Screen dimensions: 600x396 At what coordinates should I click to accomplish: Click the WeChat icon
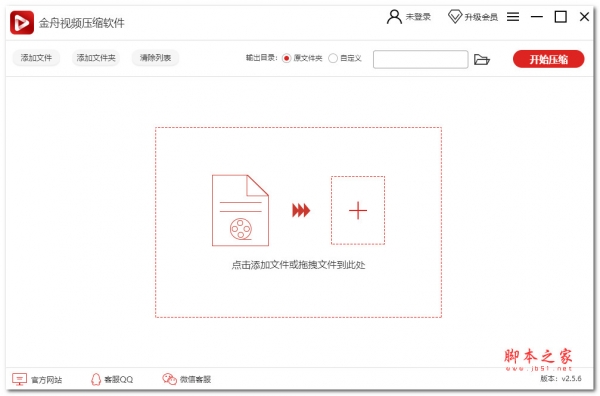169,379
